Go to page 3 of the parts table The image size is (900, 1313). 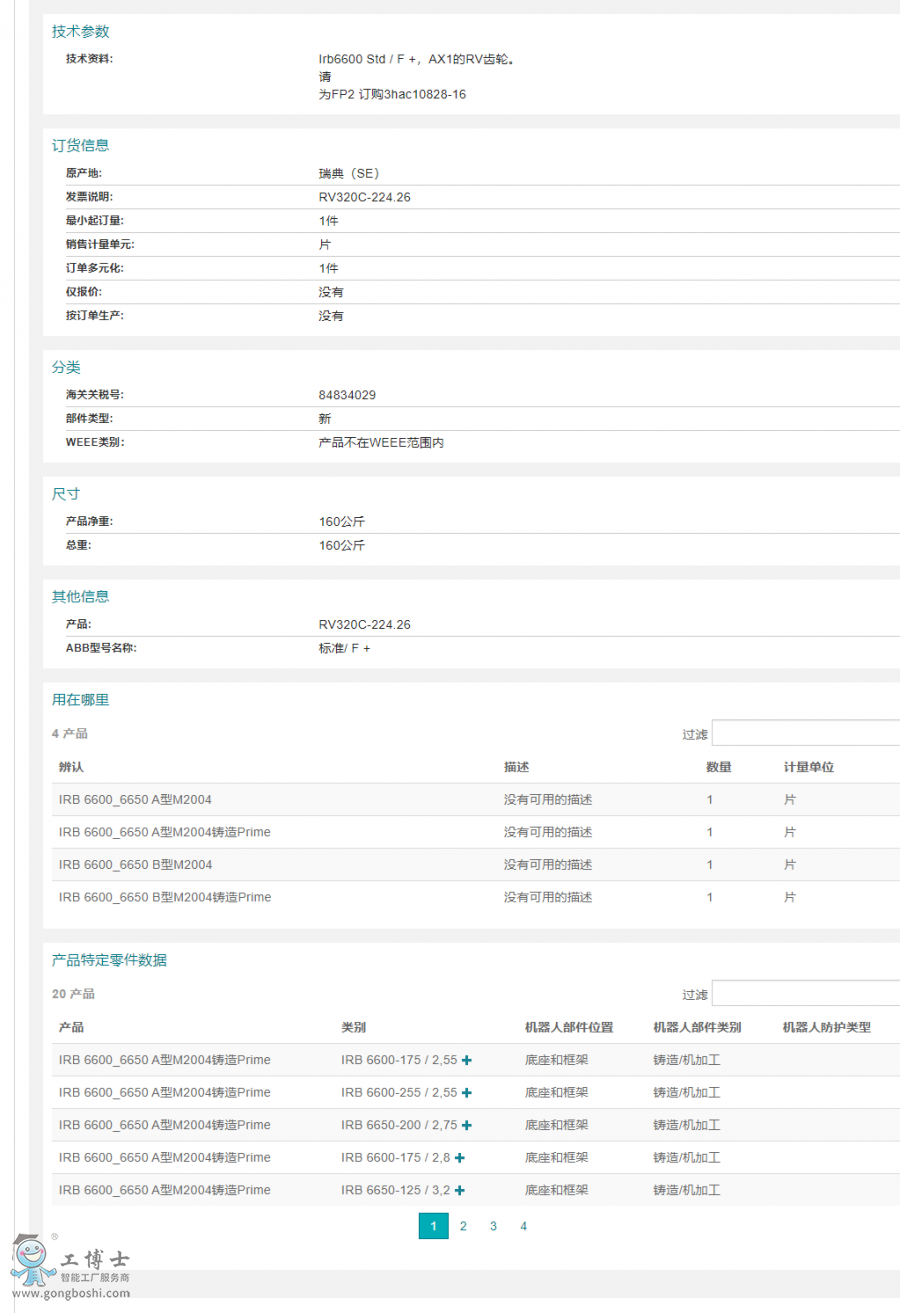point(493,1225)
